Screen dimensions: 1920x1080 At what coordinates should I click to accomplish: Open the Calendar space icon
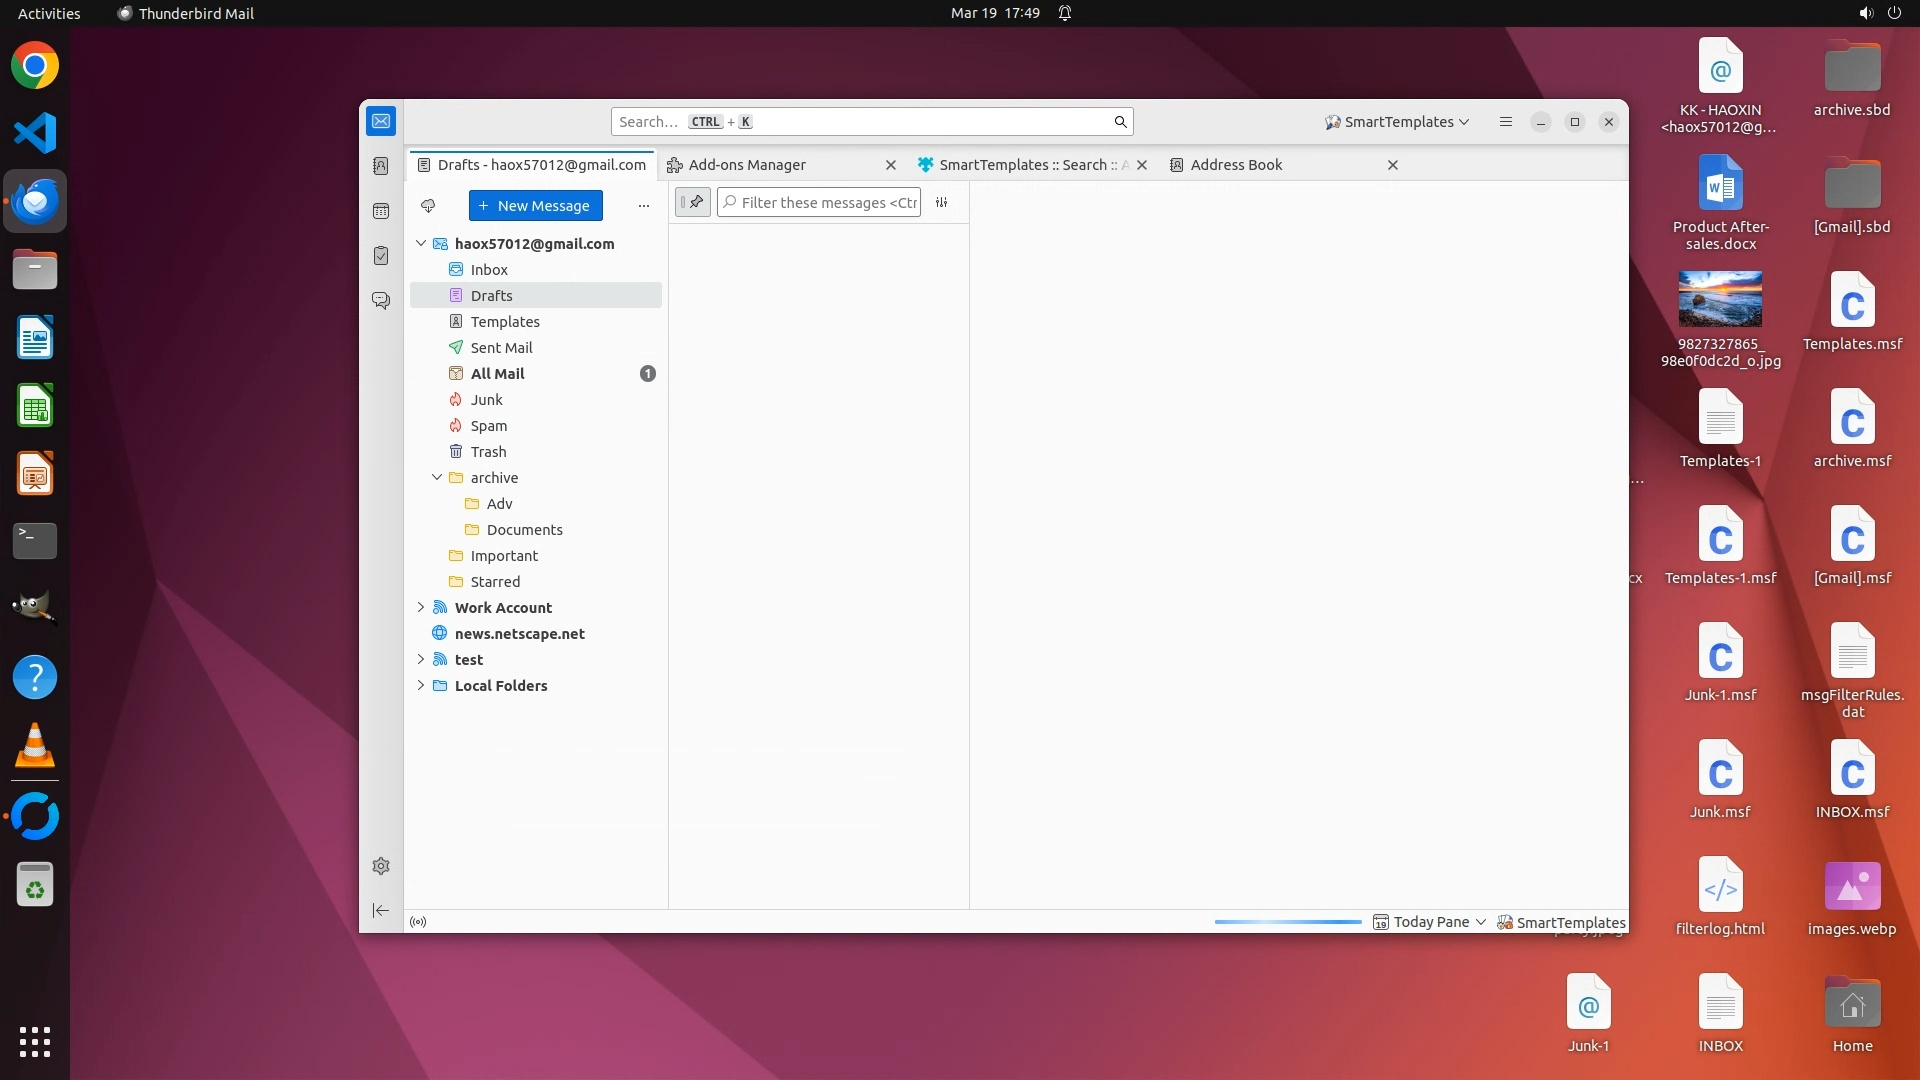click(x=381, y=211)
